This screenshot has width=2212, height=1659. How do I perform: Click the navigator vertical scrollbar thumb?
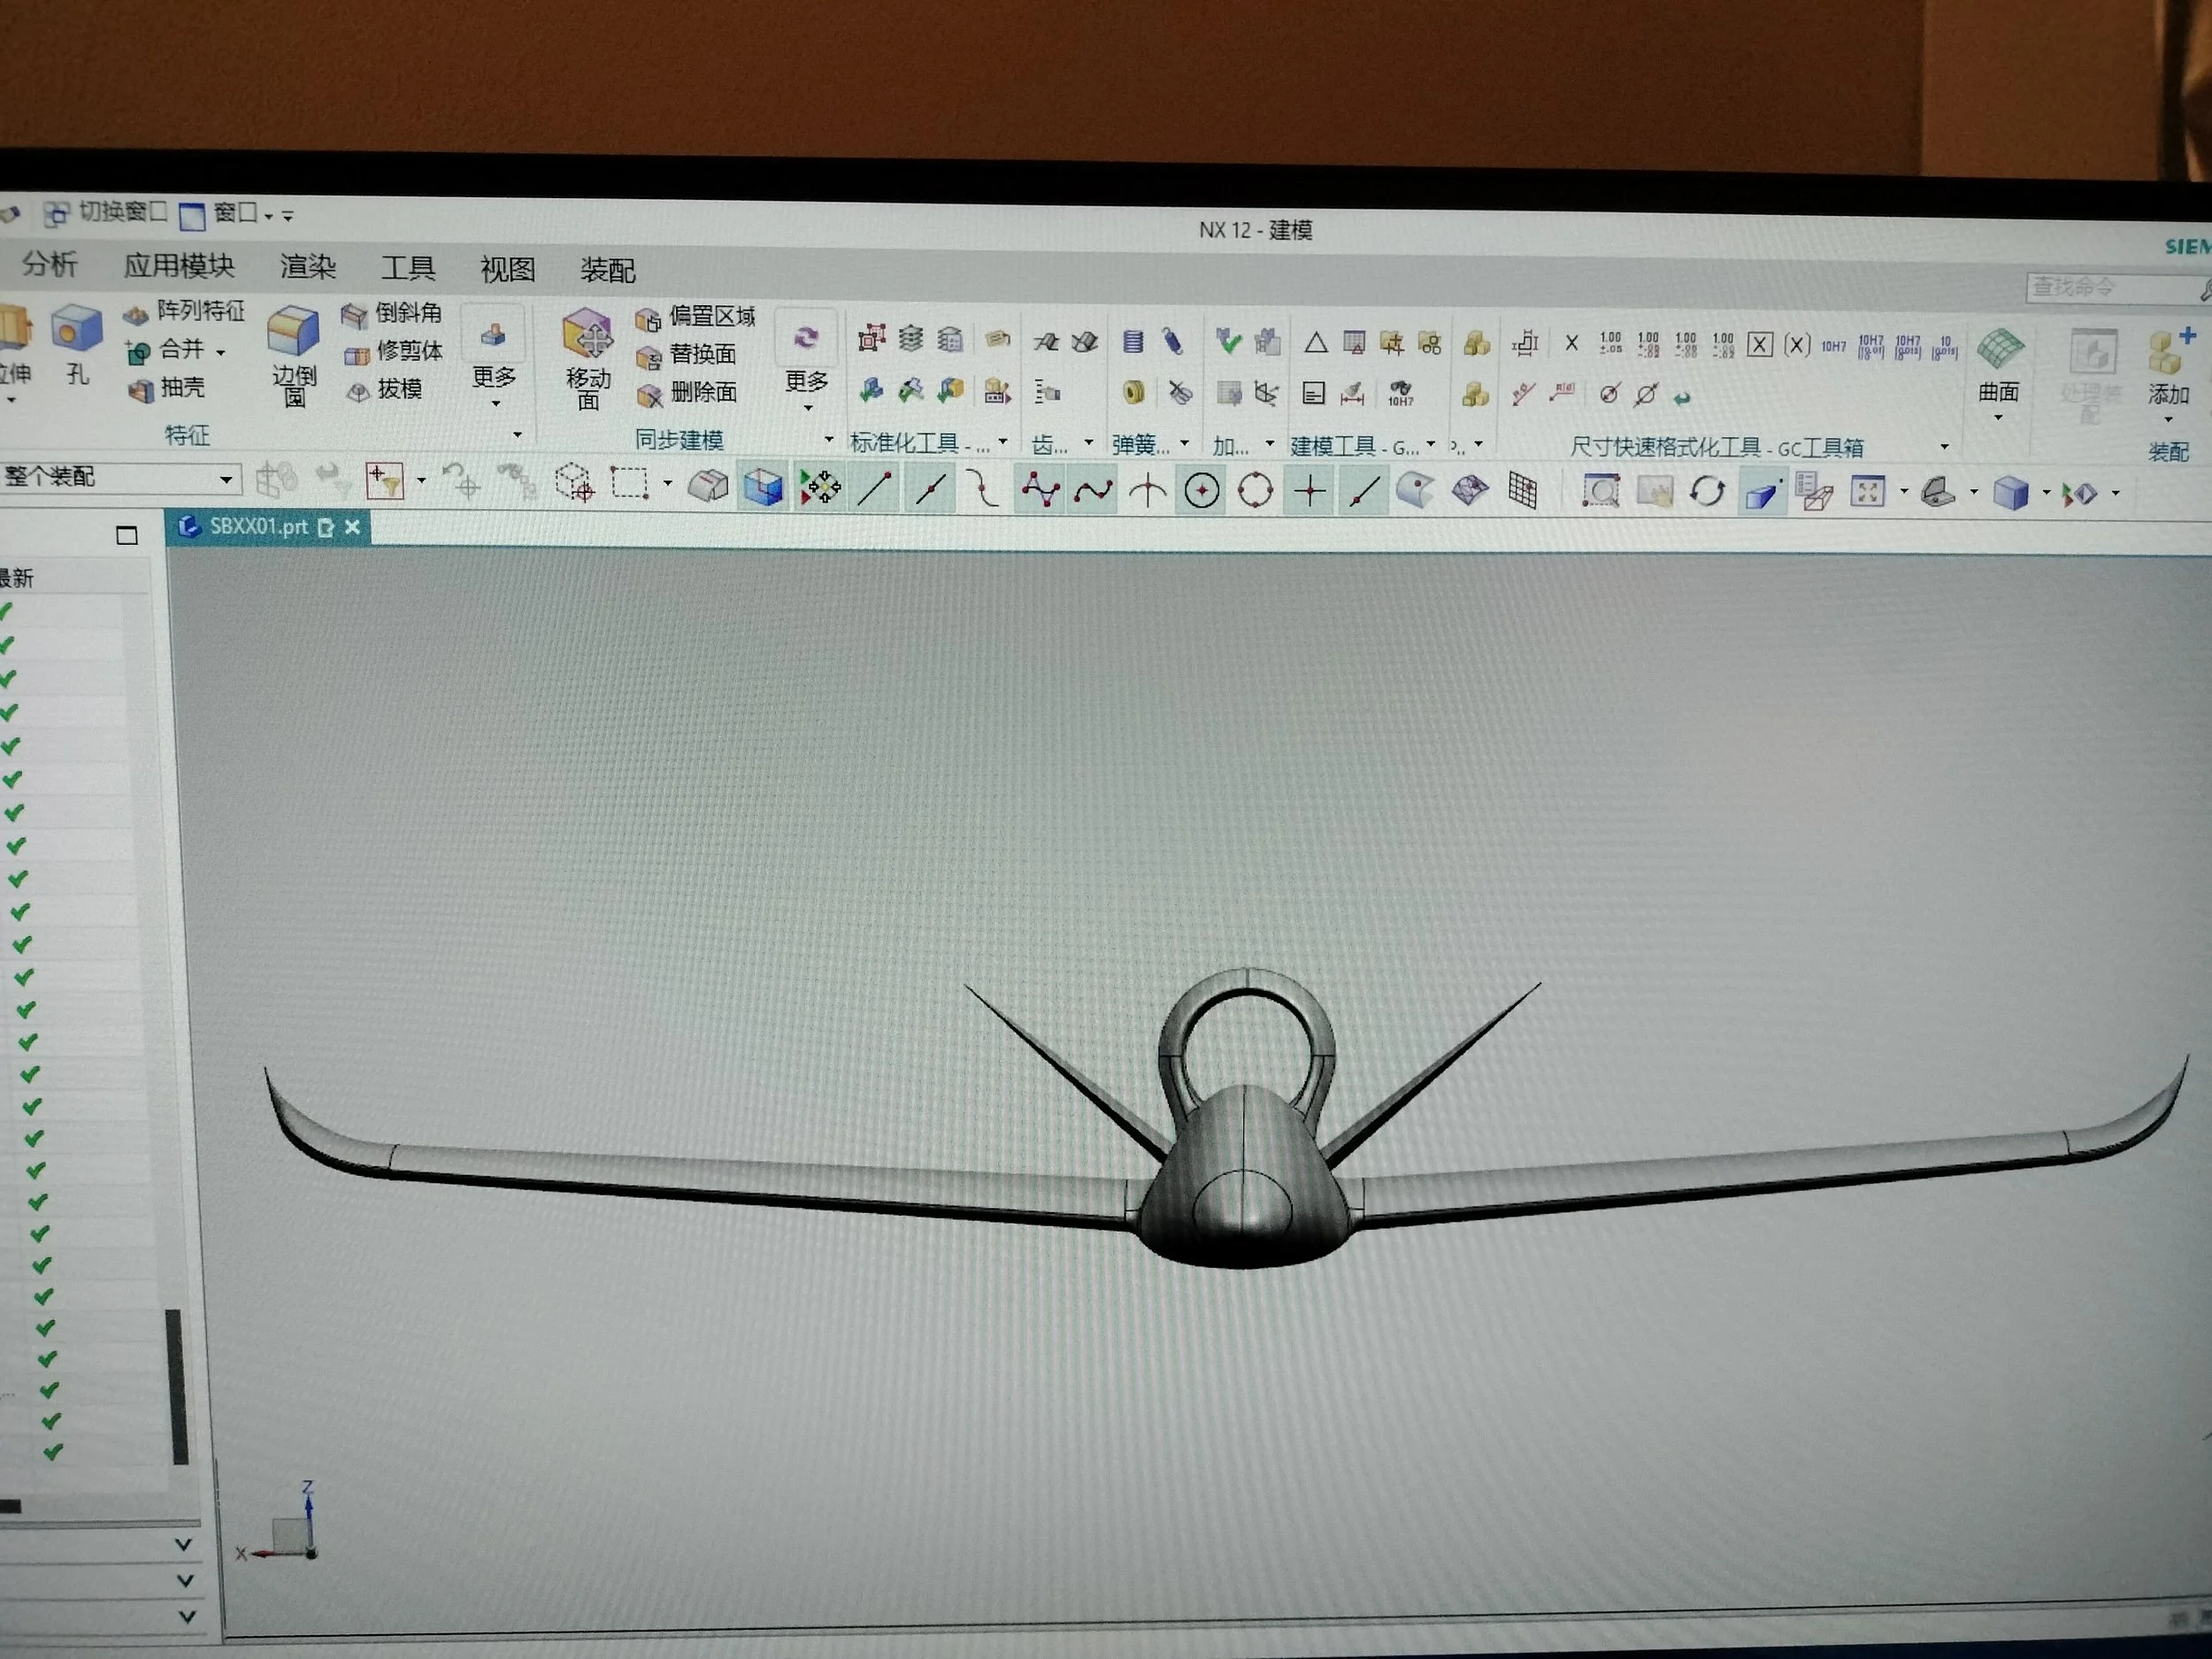179,1385
